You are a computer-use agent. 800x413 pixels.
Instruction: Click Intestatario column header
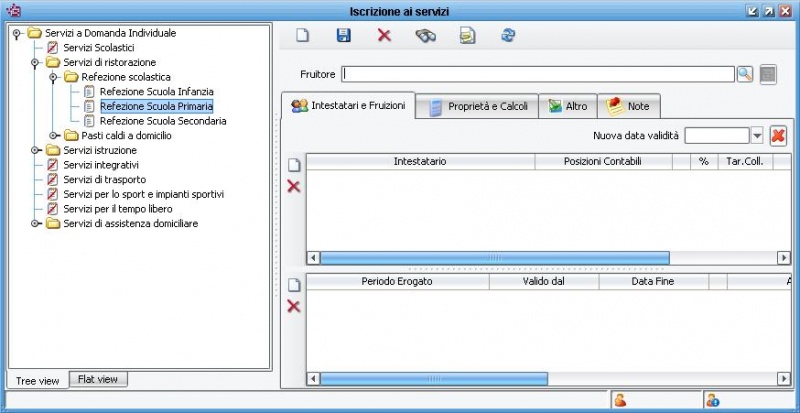click(420, 161)
